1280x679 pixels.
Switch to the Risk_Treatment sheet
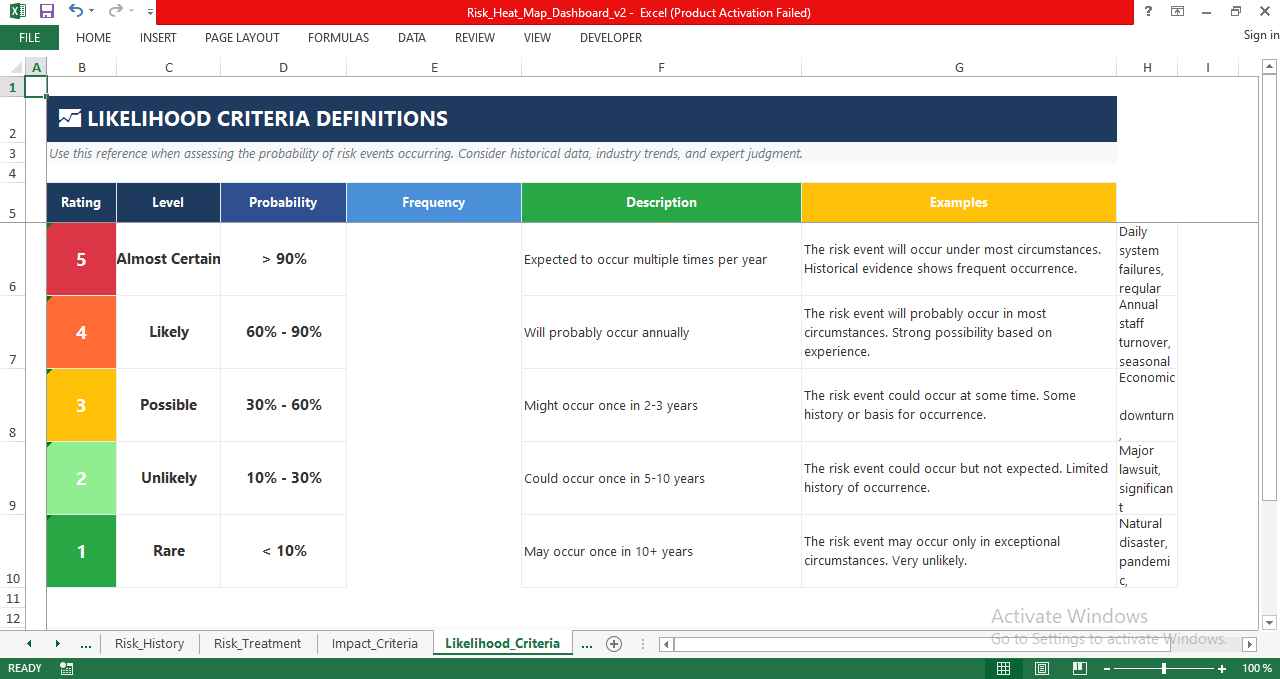257,643
